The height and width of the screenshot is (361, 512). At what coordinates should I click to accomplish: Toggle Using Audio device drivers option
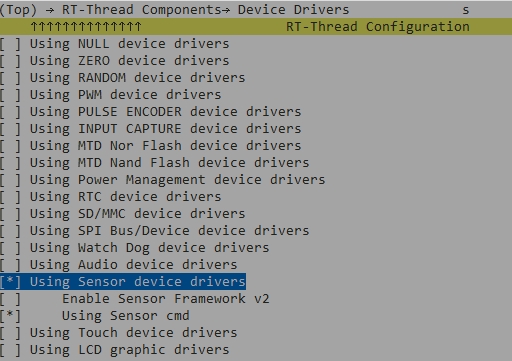[119, 265]
